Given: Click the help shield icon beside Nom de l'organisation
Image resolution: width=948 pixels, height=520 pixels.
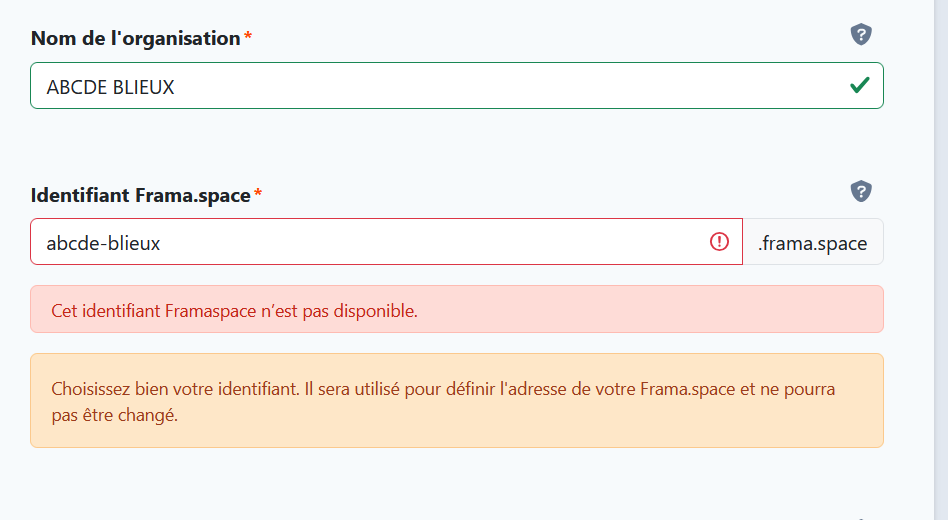Looking at the screenshot, I should click(x=861, y=35).
